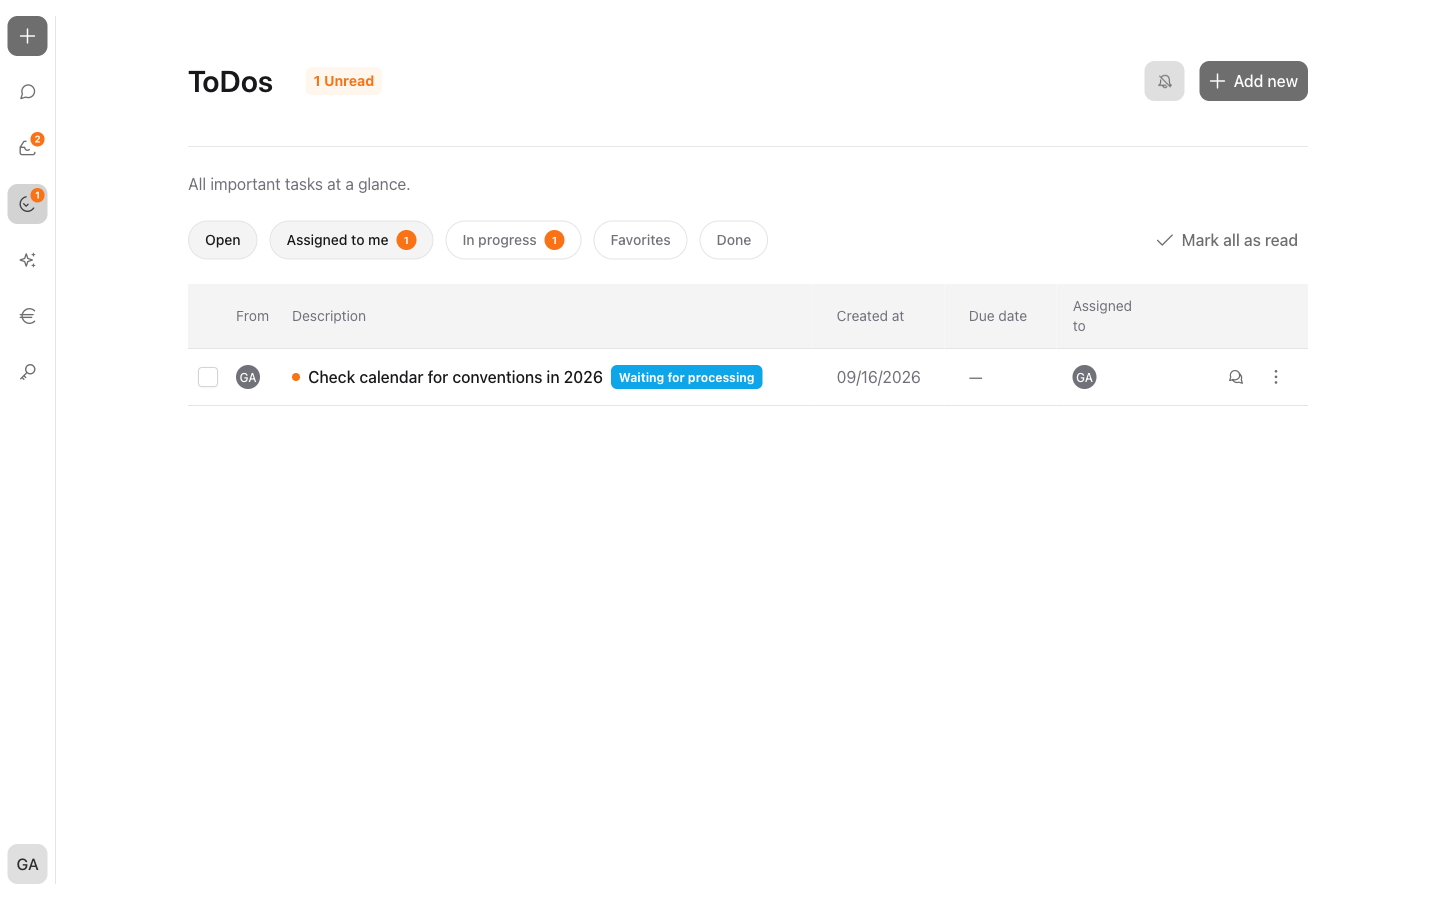
Task: Show the Favorites filter
Action: click(x=640, y=240)
